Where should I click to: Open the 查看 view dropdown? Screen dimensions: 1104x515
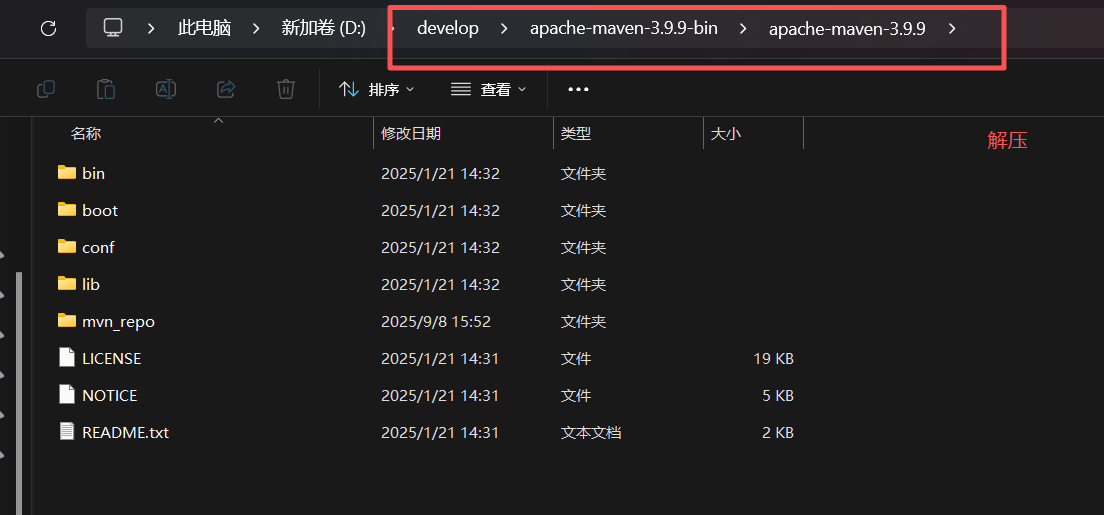pos(489,89)
